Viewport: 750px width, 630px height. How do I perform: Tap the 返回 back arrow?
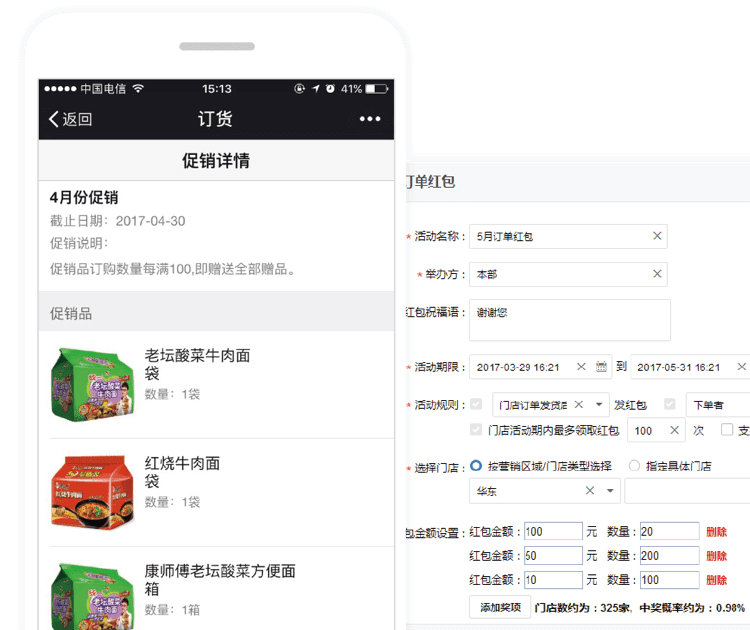(70, 119)
